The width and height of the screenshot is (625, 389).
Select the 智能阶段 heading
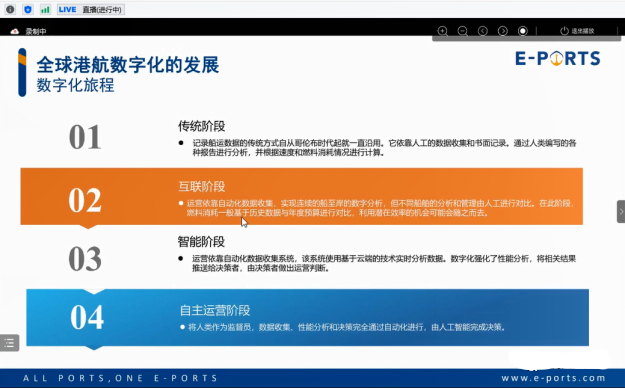point(201,241)
